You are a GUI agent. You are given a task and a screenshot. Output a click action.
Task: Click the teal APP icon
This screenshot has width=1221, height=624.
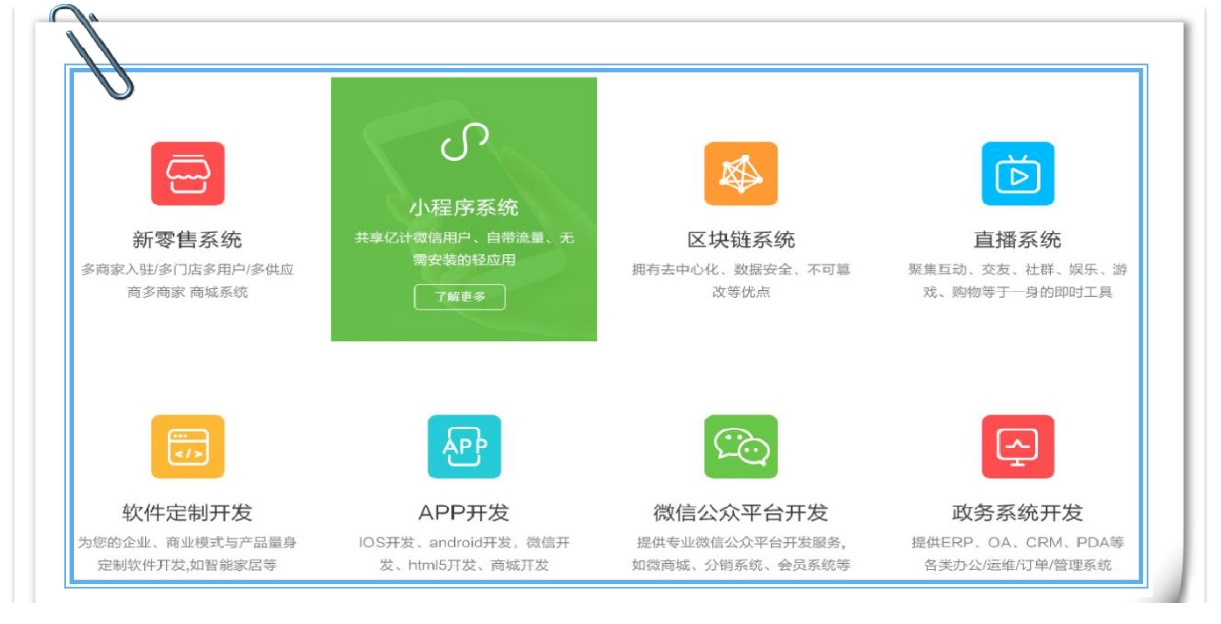464,447
